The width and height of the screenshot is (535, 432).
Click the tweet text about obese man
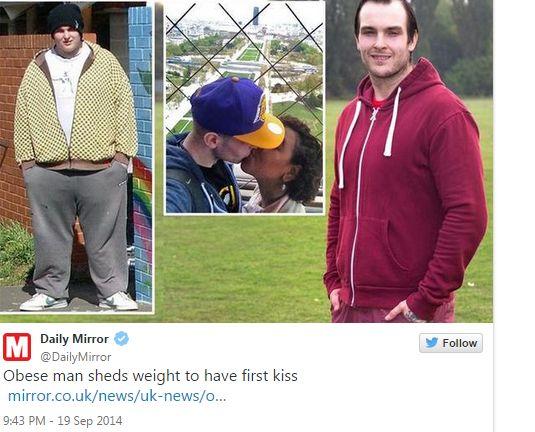[x=150, y=376]
